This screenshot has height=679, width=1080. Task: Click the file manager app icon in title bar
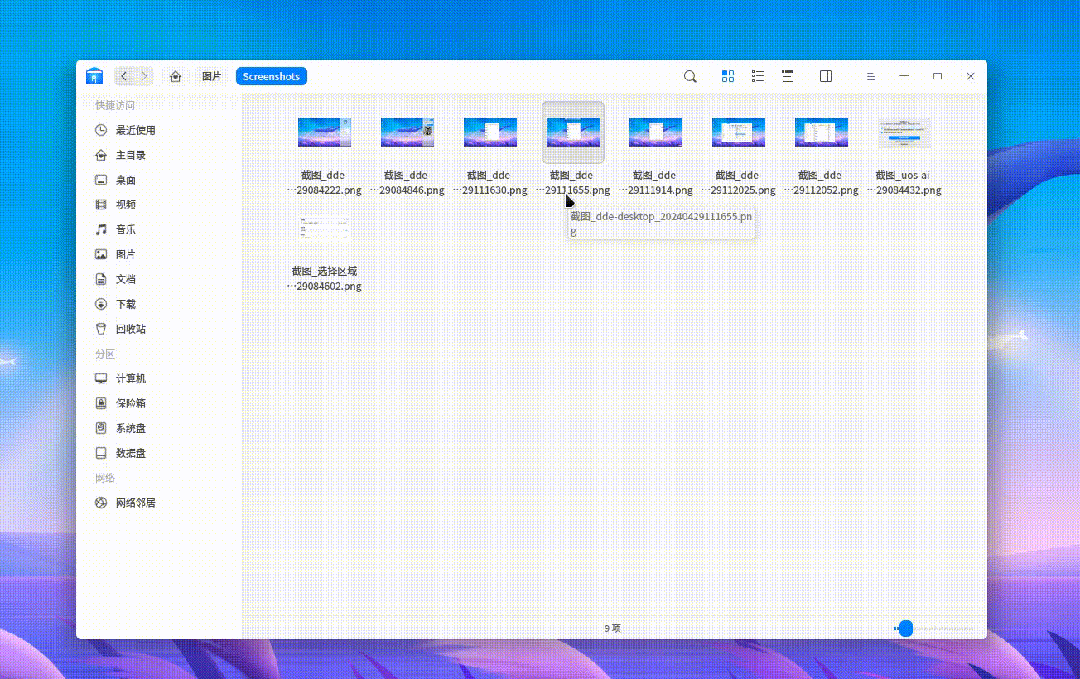tap(94, 76)
